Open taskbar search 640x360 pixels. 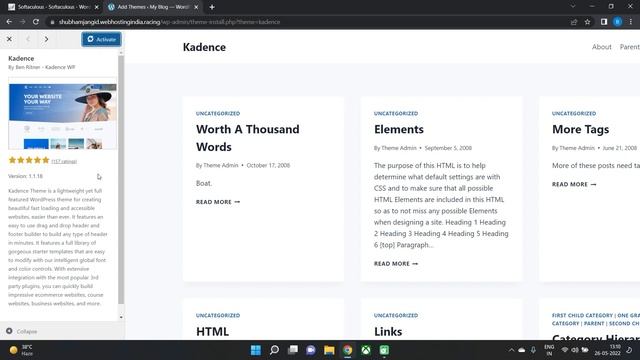(274, 350)
